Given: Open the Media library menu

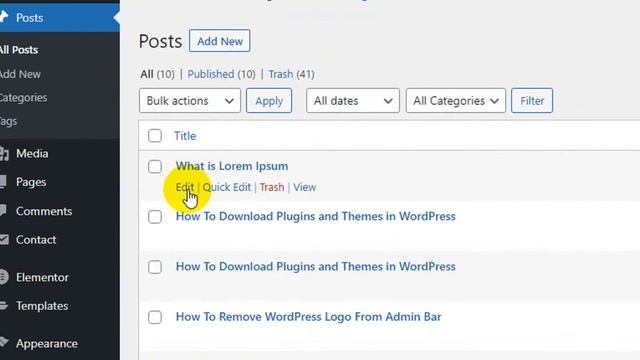Looking at the screenshot, I should (32, 153).
